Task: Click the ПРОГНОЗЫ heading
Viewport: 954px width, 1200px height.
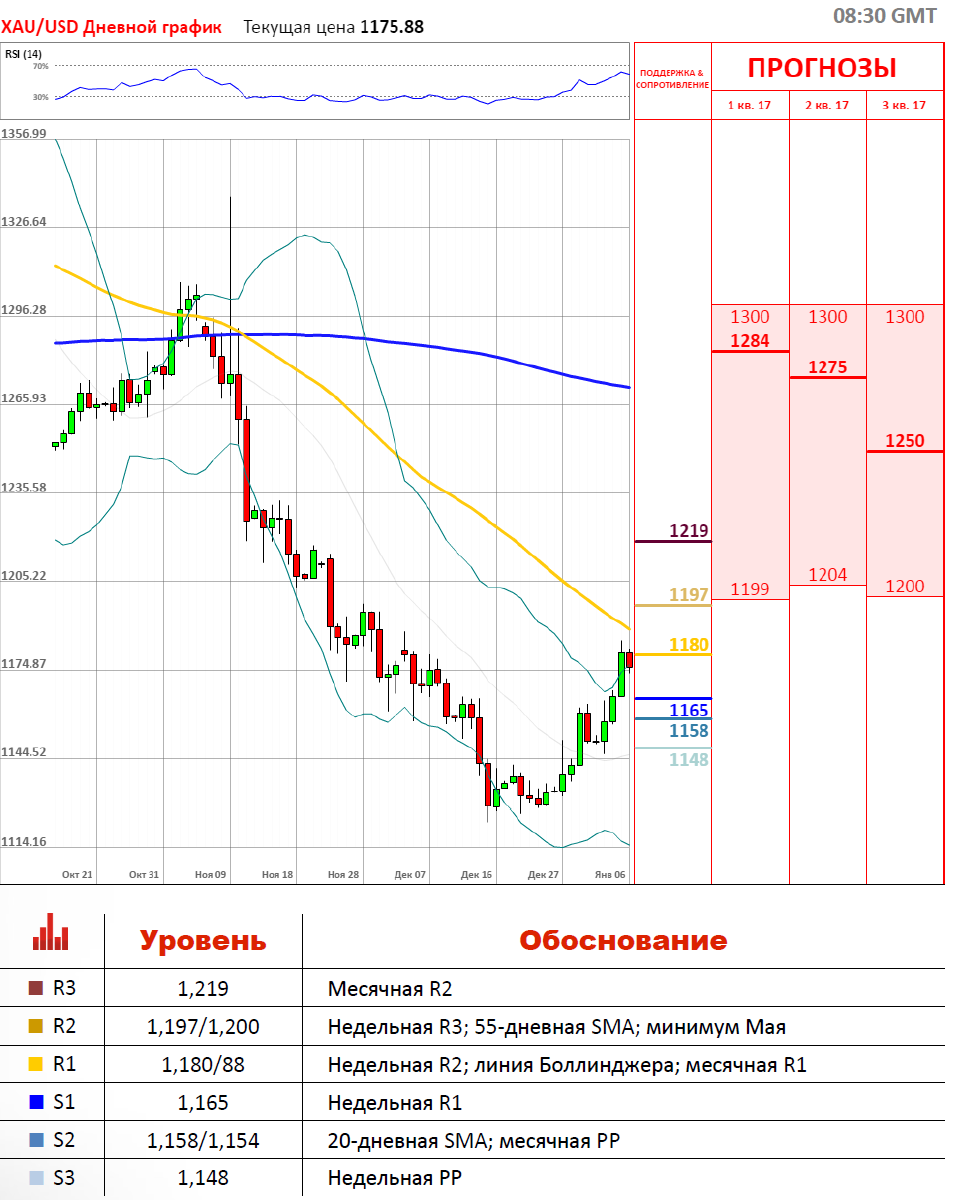Action: tap(822, 68)
